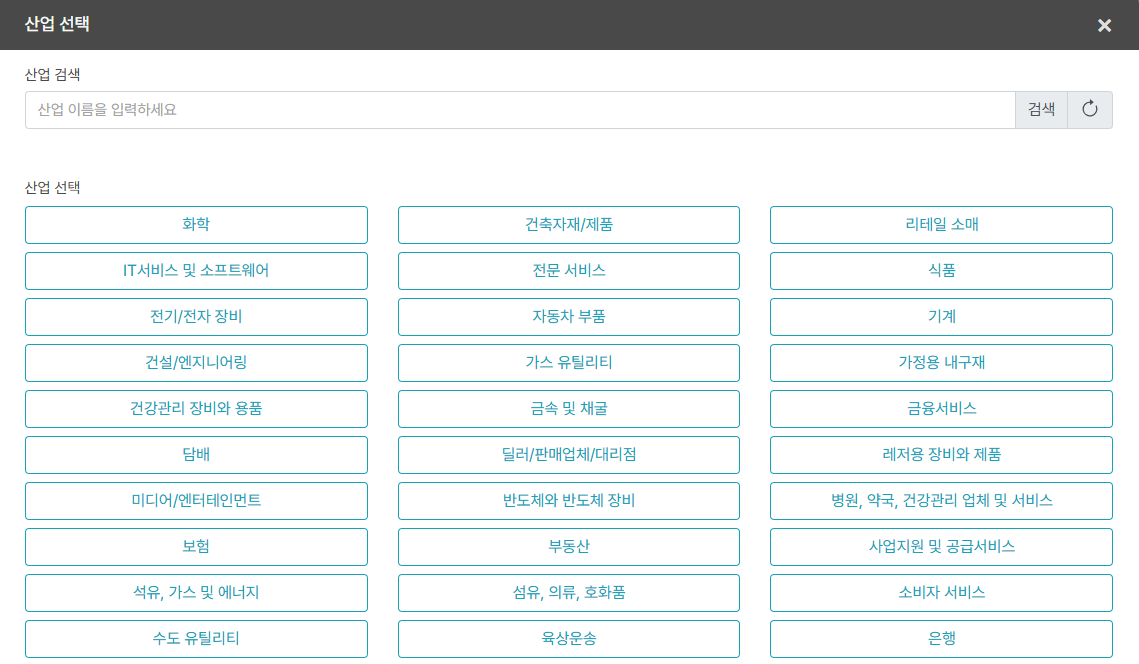Select 금속 및 채굴 option
The height and width of the screenshot is (664, 1139).
tap(569, 409)
